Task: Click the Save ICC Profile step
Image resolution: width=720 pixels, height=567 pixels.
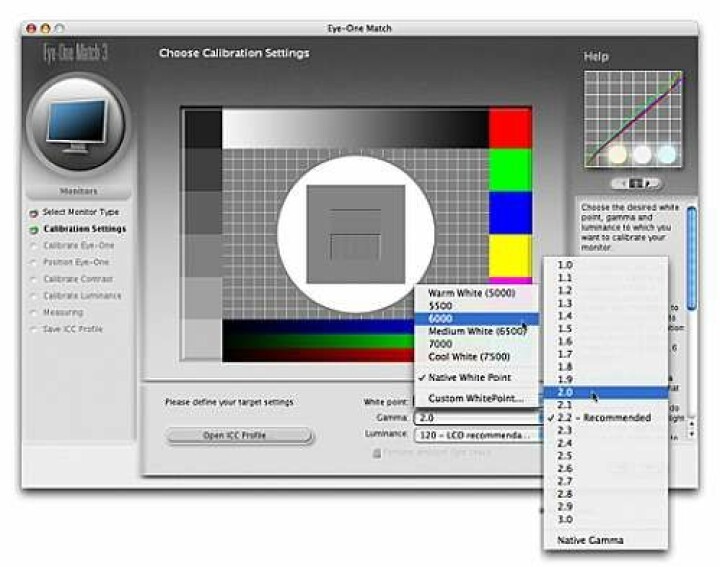Action: (x=73, y=329)
